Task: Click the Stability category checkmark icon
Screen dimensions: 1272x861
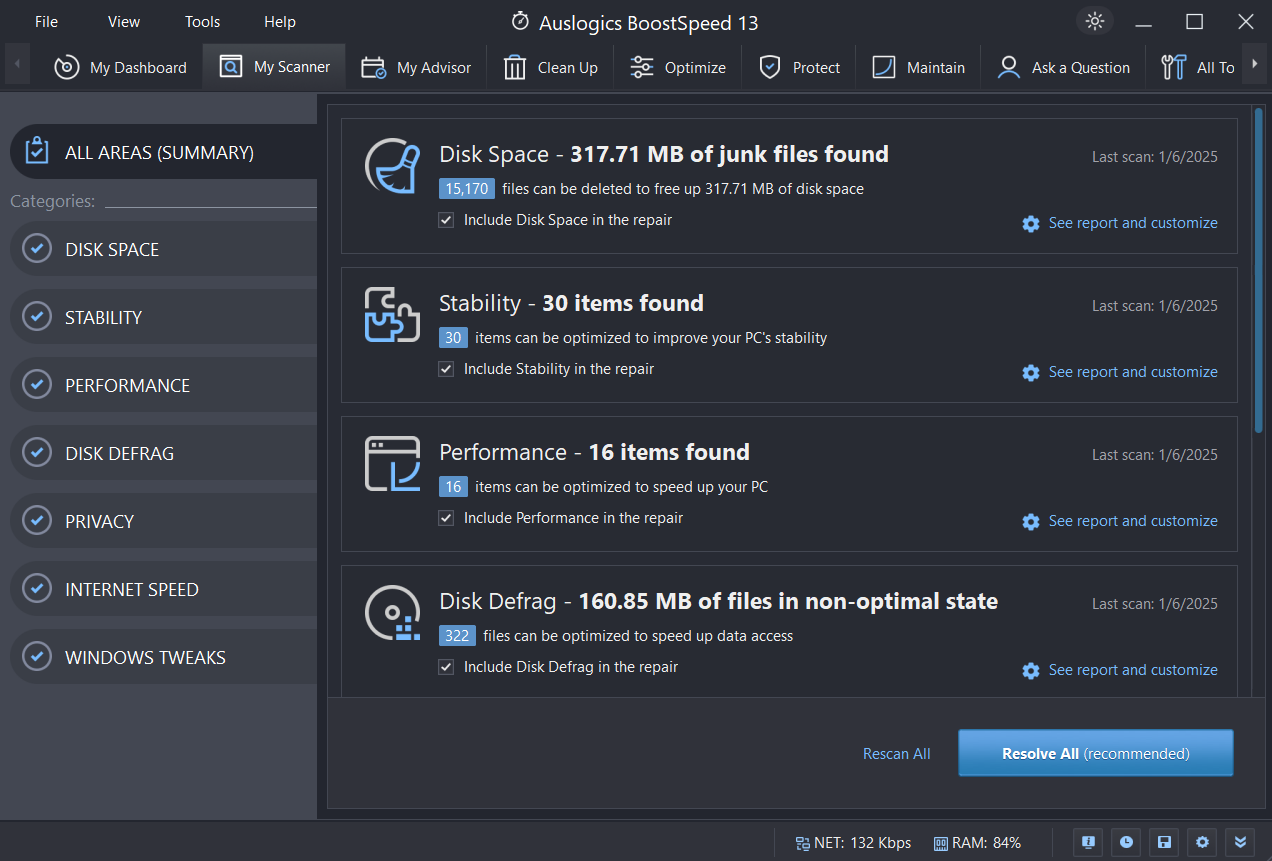Action: 37,317
